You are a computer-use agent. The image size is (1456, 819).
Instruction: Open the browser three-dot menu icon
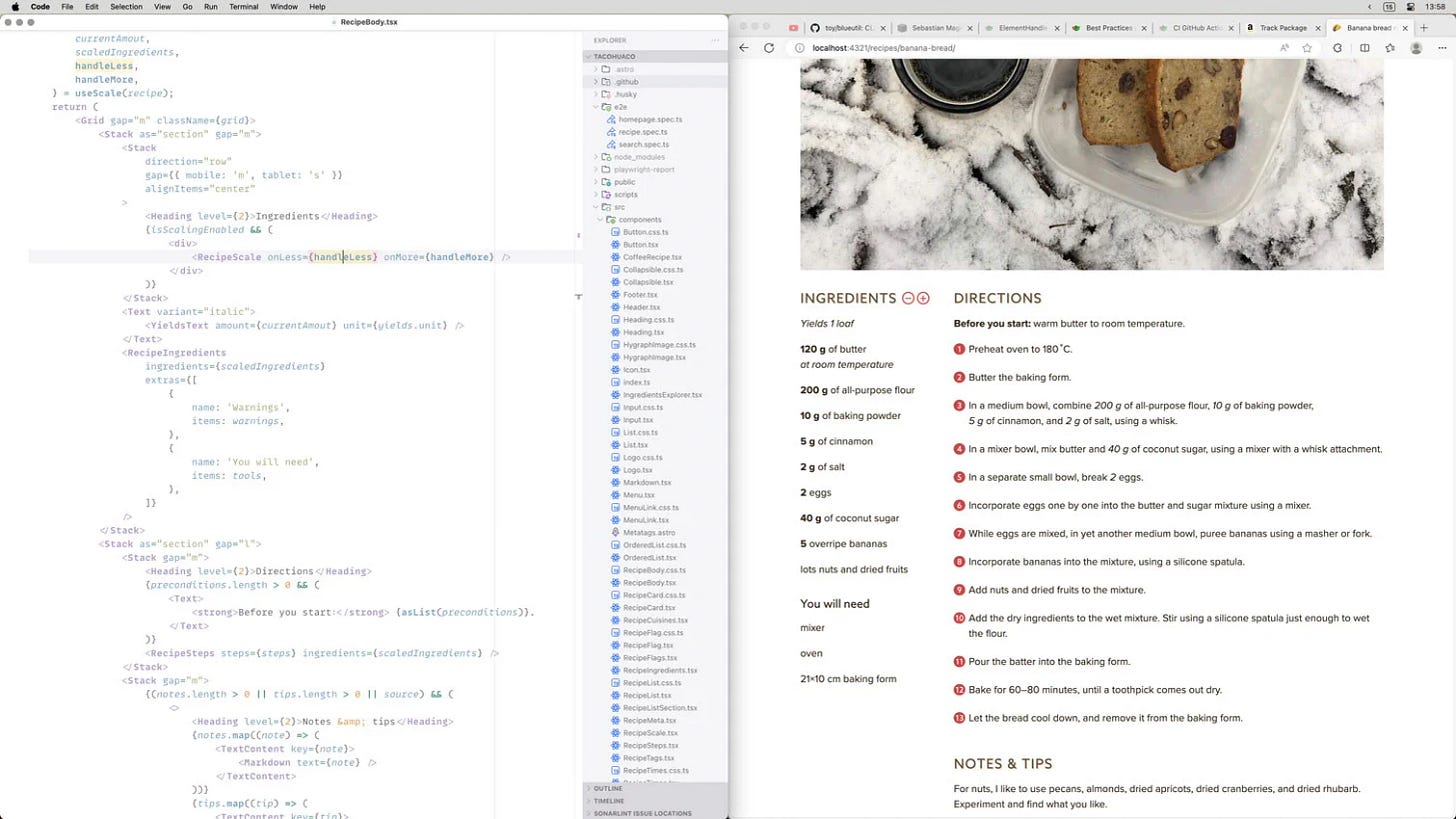point(1443,47)
